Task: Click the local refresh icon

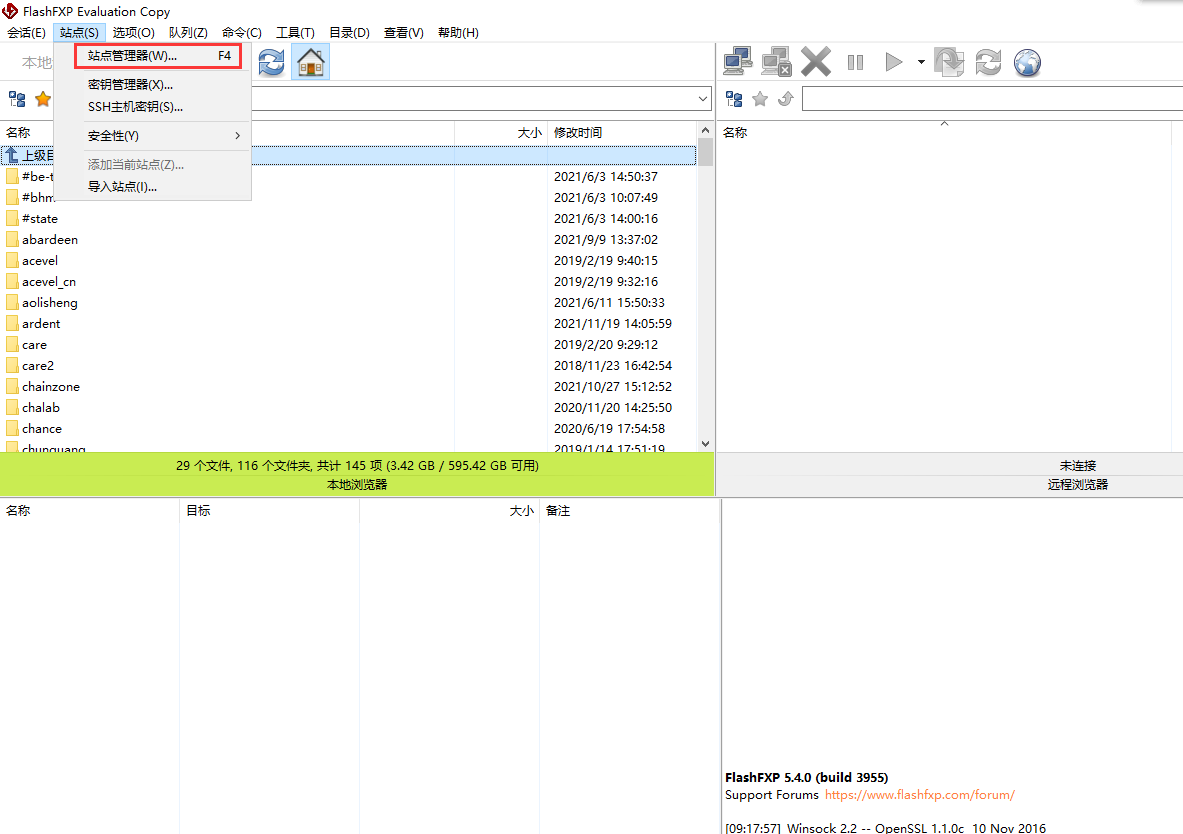Action: pos(271,63)
